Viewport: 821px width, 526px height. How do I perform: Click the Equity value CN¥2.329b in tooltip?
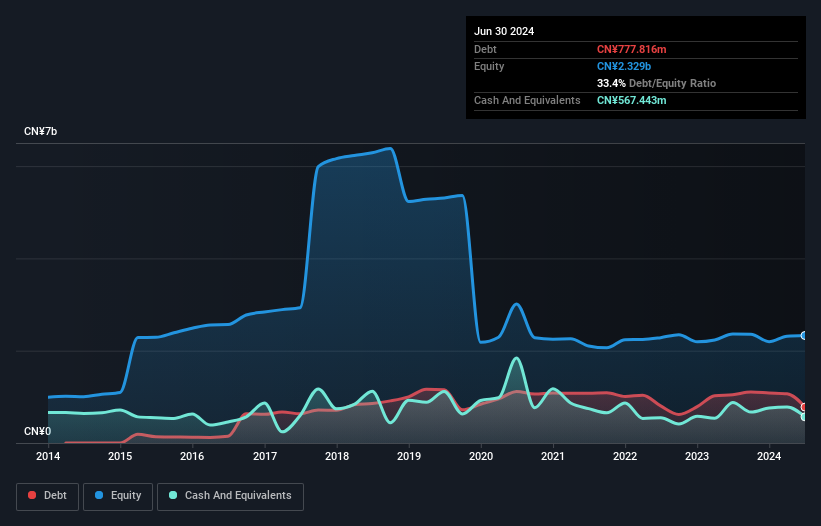[624, 66]
